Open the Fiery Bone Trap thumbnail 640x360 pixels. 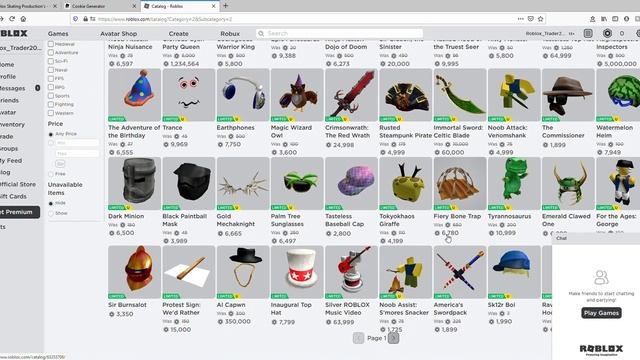460,184
